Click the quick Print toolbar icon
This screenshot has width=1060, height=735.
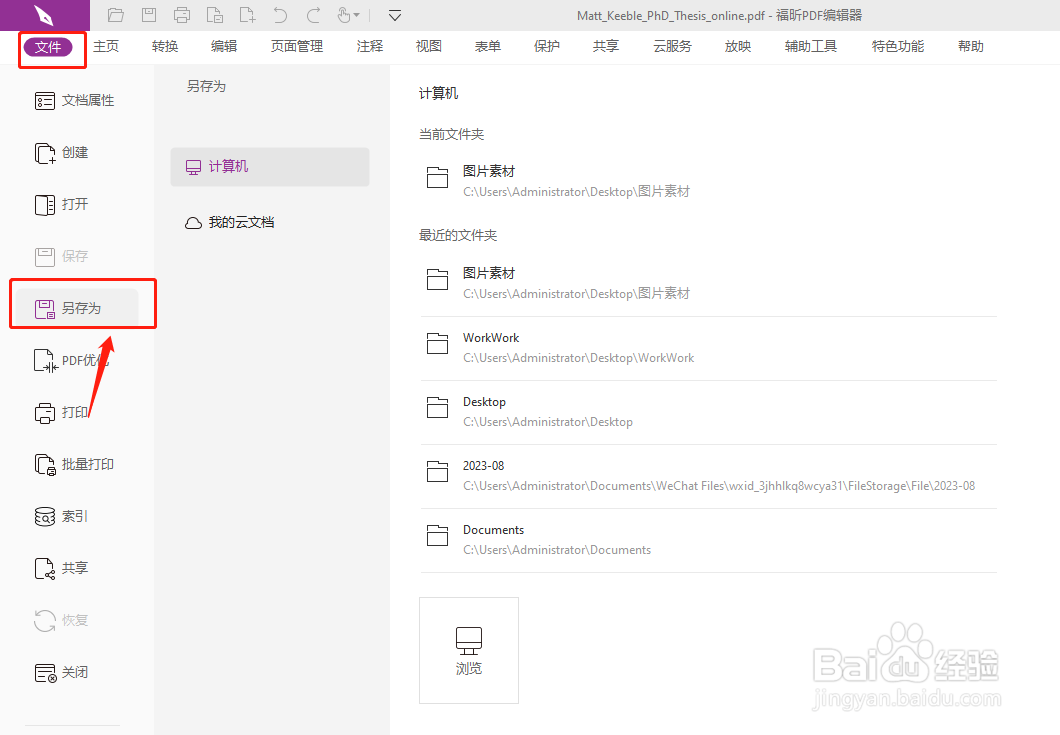[181, 15]
